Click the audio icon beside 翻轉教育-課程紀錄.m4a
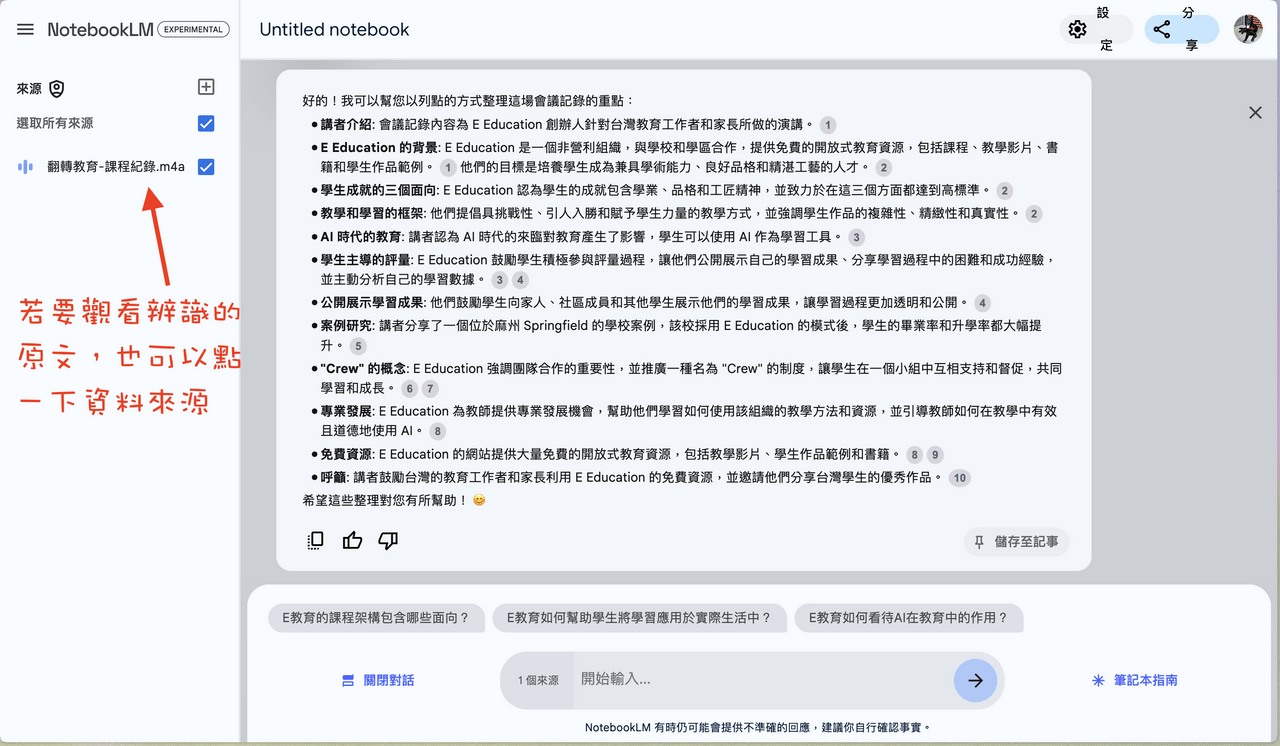The width and height of the screenshot is (1280, 746). tap(25, 167)
